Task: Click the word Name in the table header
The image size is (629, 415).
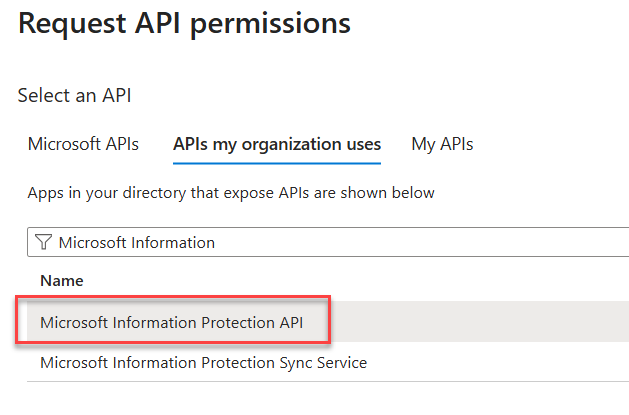Action: [x=61, y=281]
